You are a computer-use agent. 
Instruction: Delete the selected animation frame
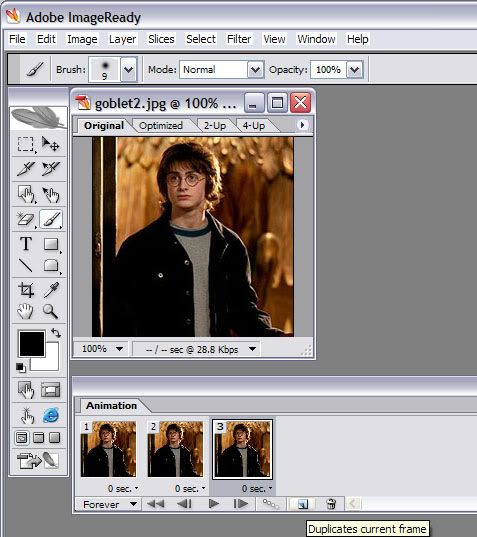click(331, 504)
